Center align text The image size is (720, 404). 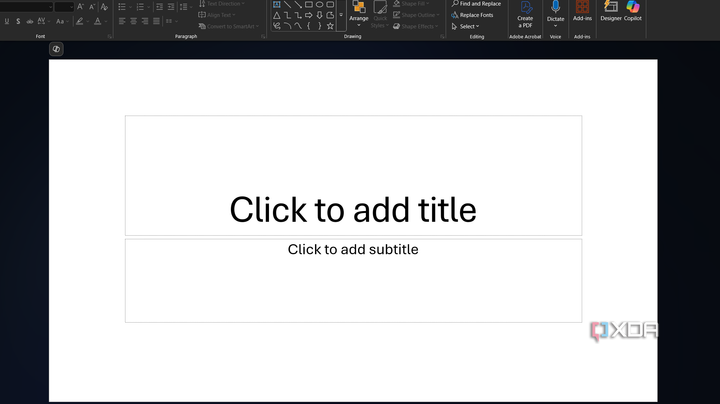tap(133, 21)
